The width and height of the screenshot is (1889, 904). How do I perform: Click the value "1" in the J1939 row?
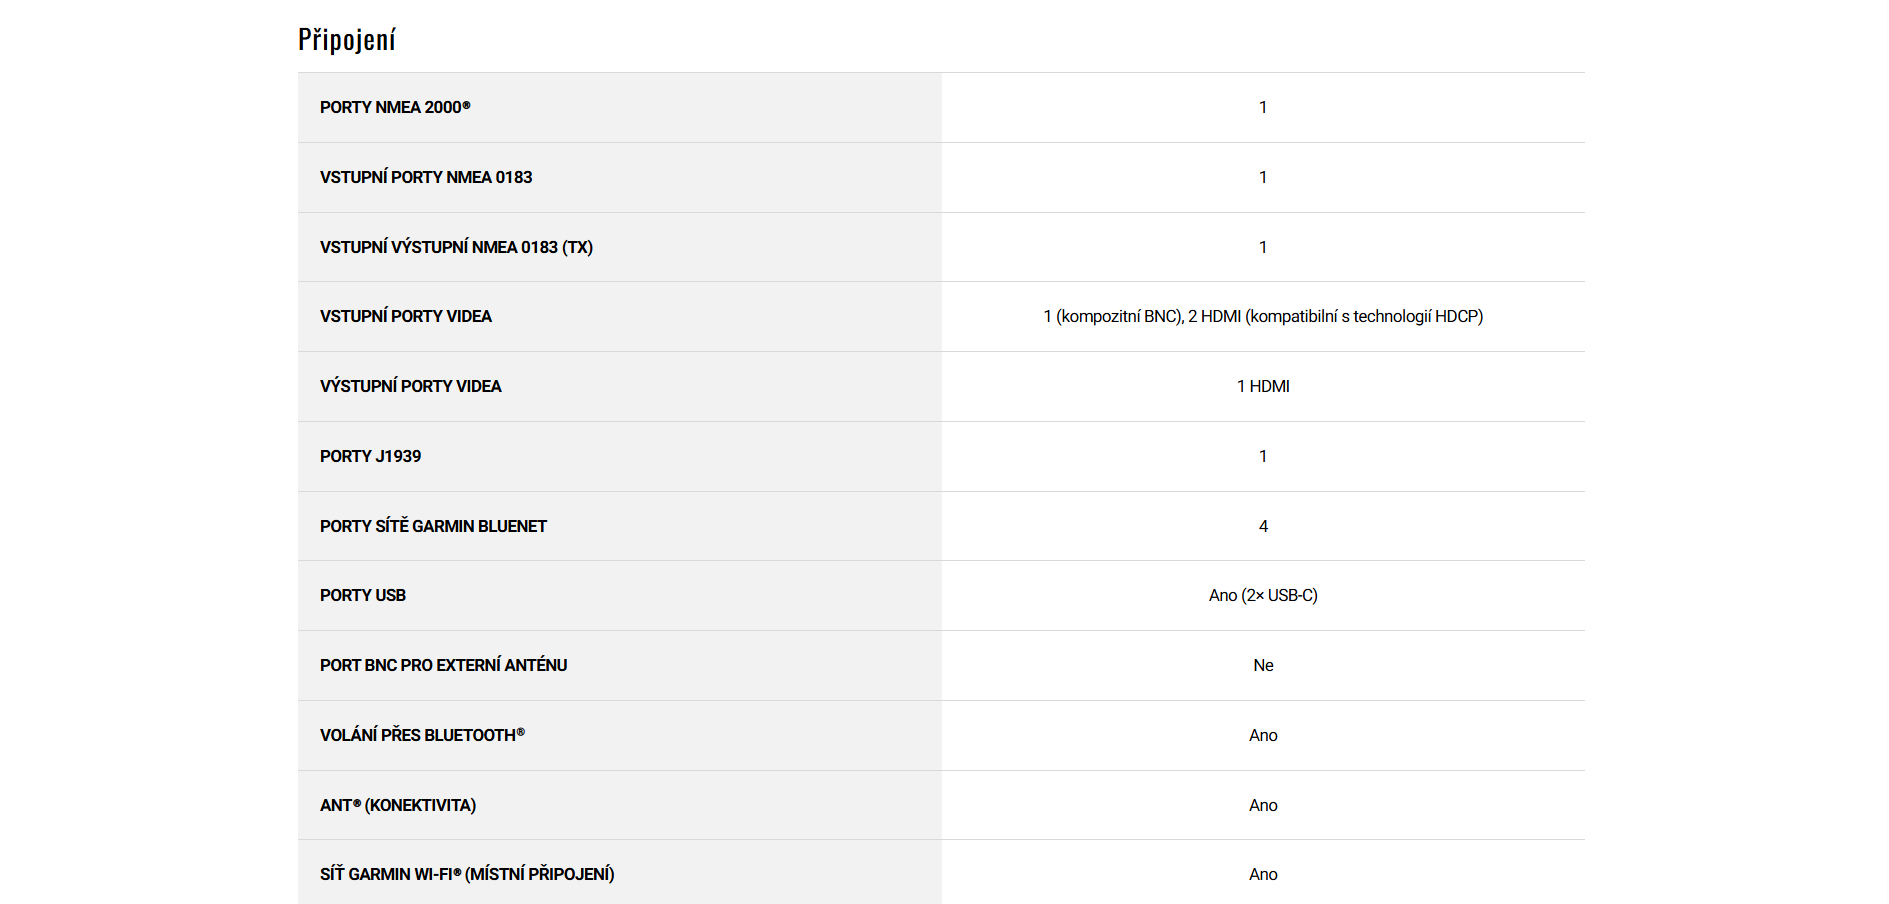[x=1263, y=456]
